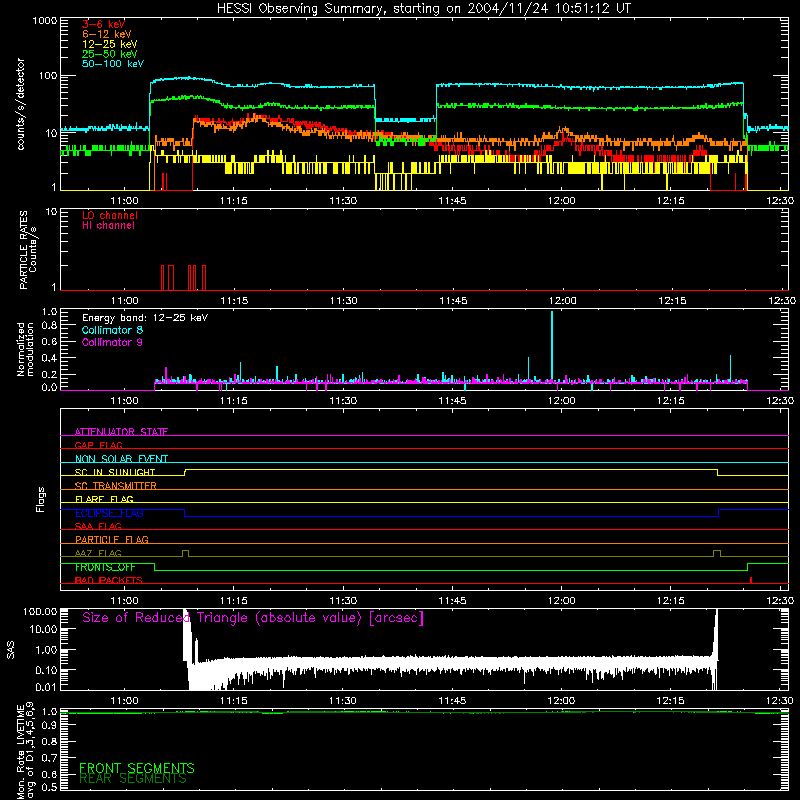Click the Normalized modulation axis label
This screenshot has height=800, width=800.
[25, 349]
